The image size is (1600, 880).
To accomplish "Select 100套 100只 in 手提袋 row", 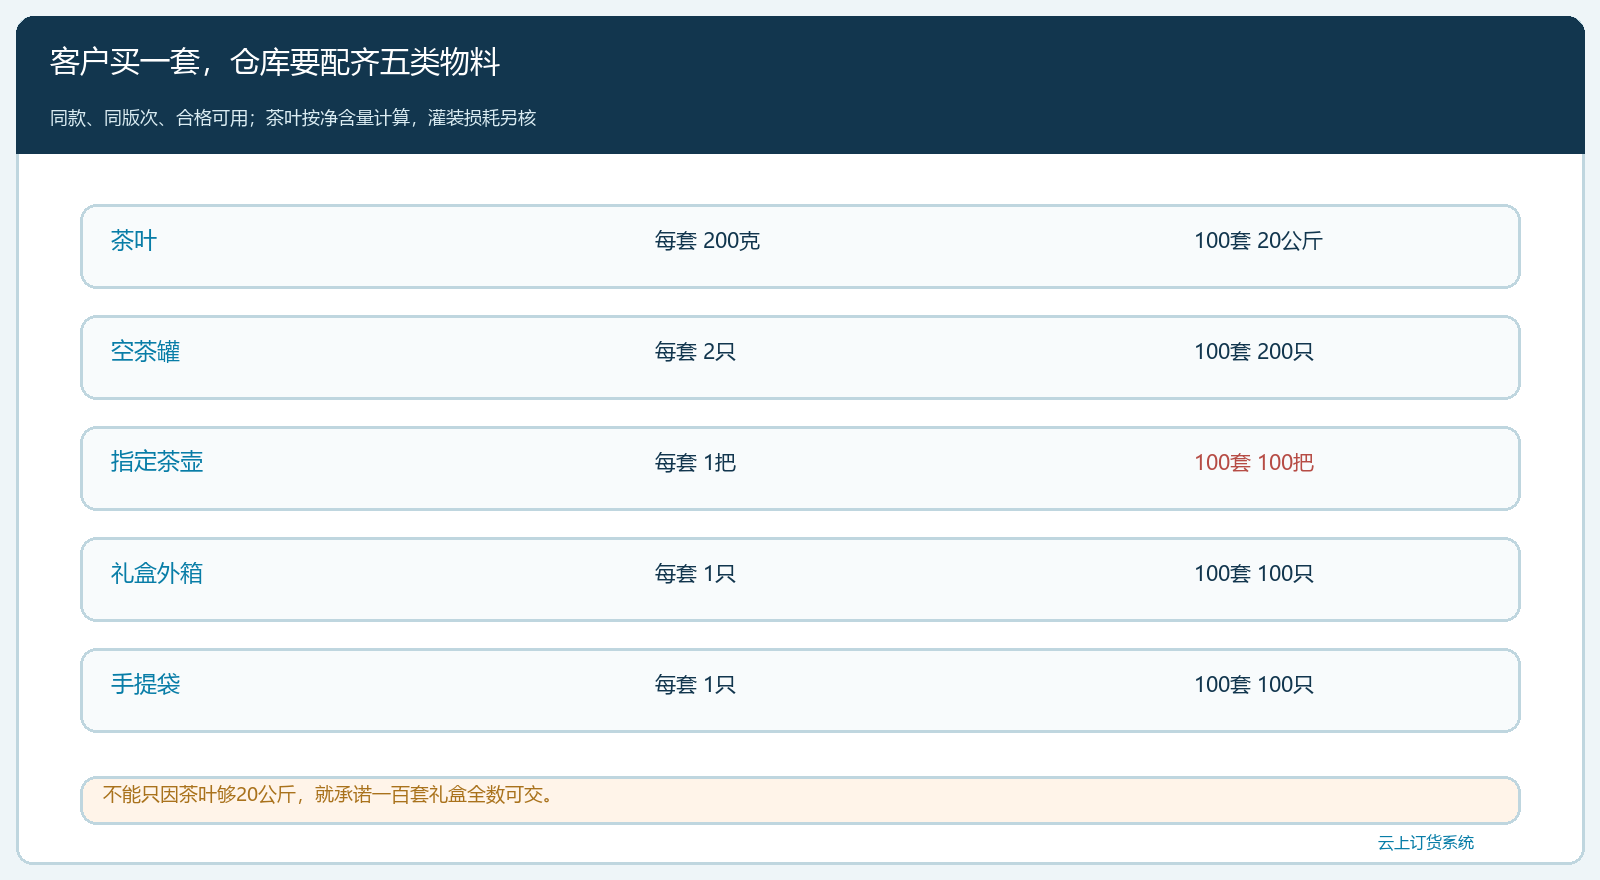I will coord(1254,685).
